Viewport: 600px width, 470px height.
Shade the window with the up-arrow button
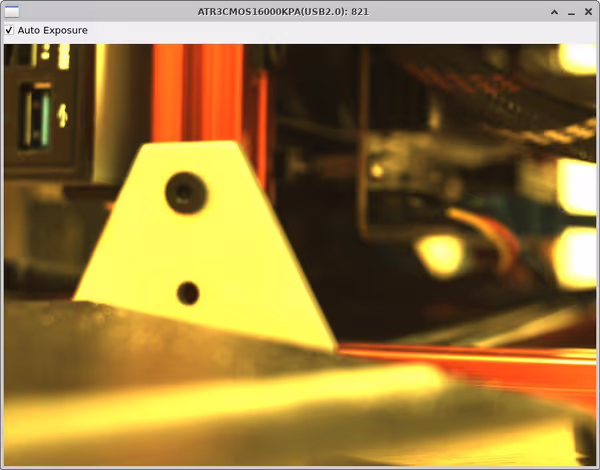click(x=554, y=12)
